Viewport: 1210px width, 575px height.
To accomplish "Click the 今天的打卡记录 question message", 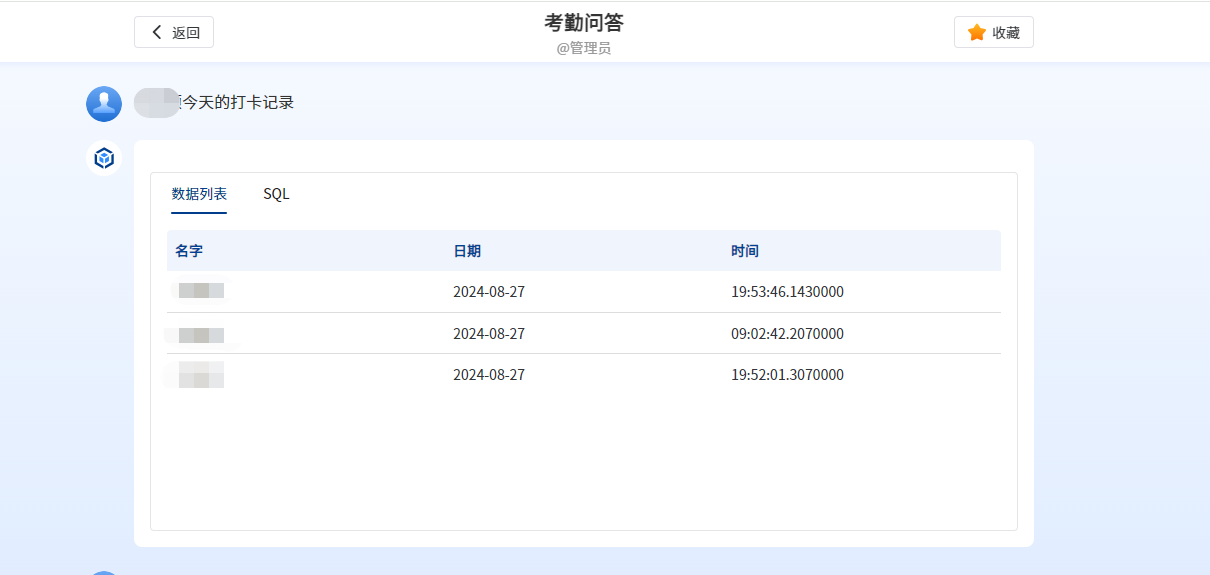I will pos(236,102).
